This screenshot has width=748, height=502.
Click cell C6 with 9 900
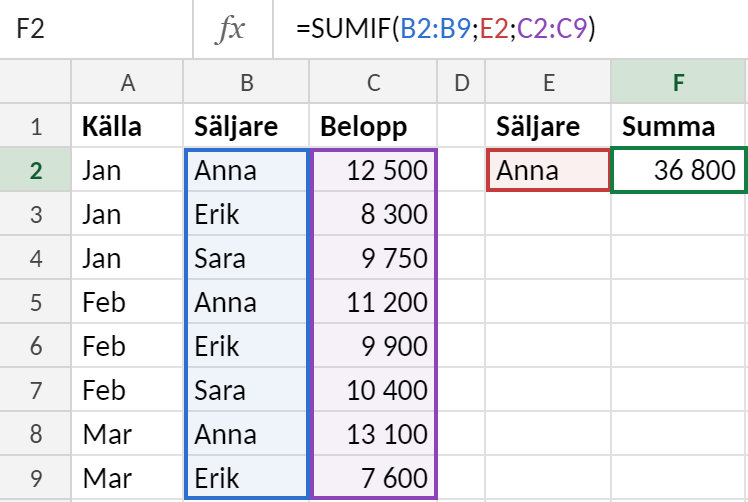point(373,345)
